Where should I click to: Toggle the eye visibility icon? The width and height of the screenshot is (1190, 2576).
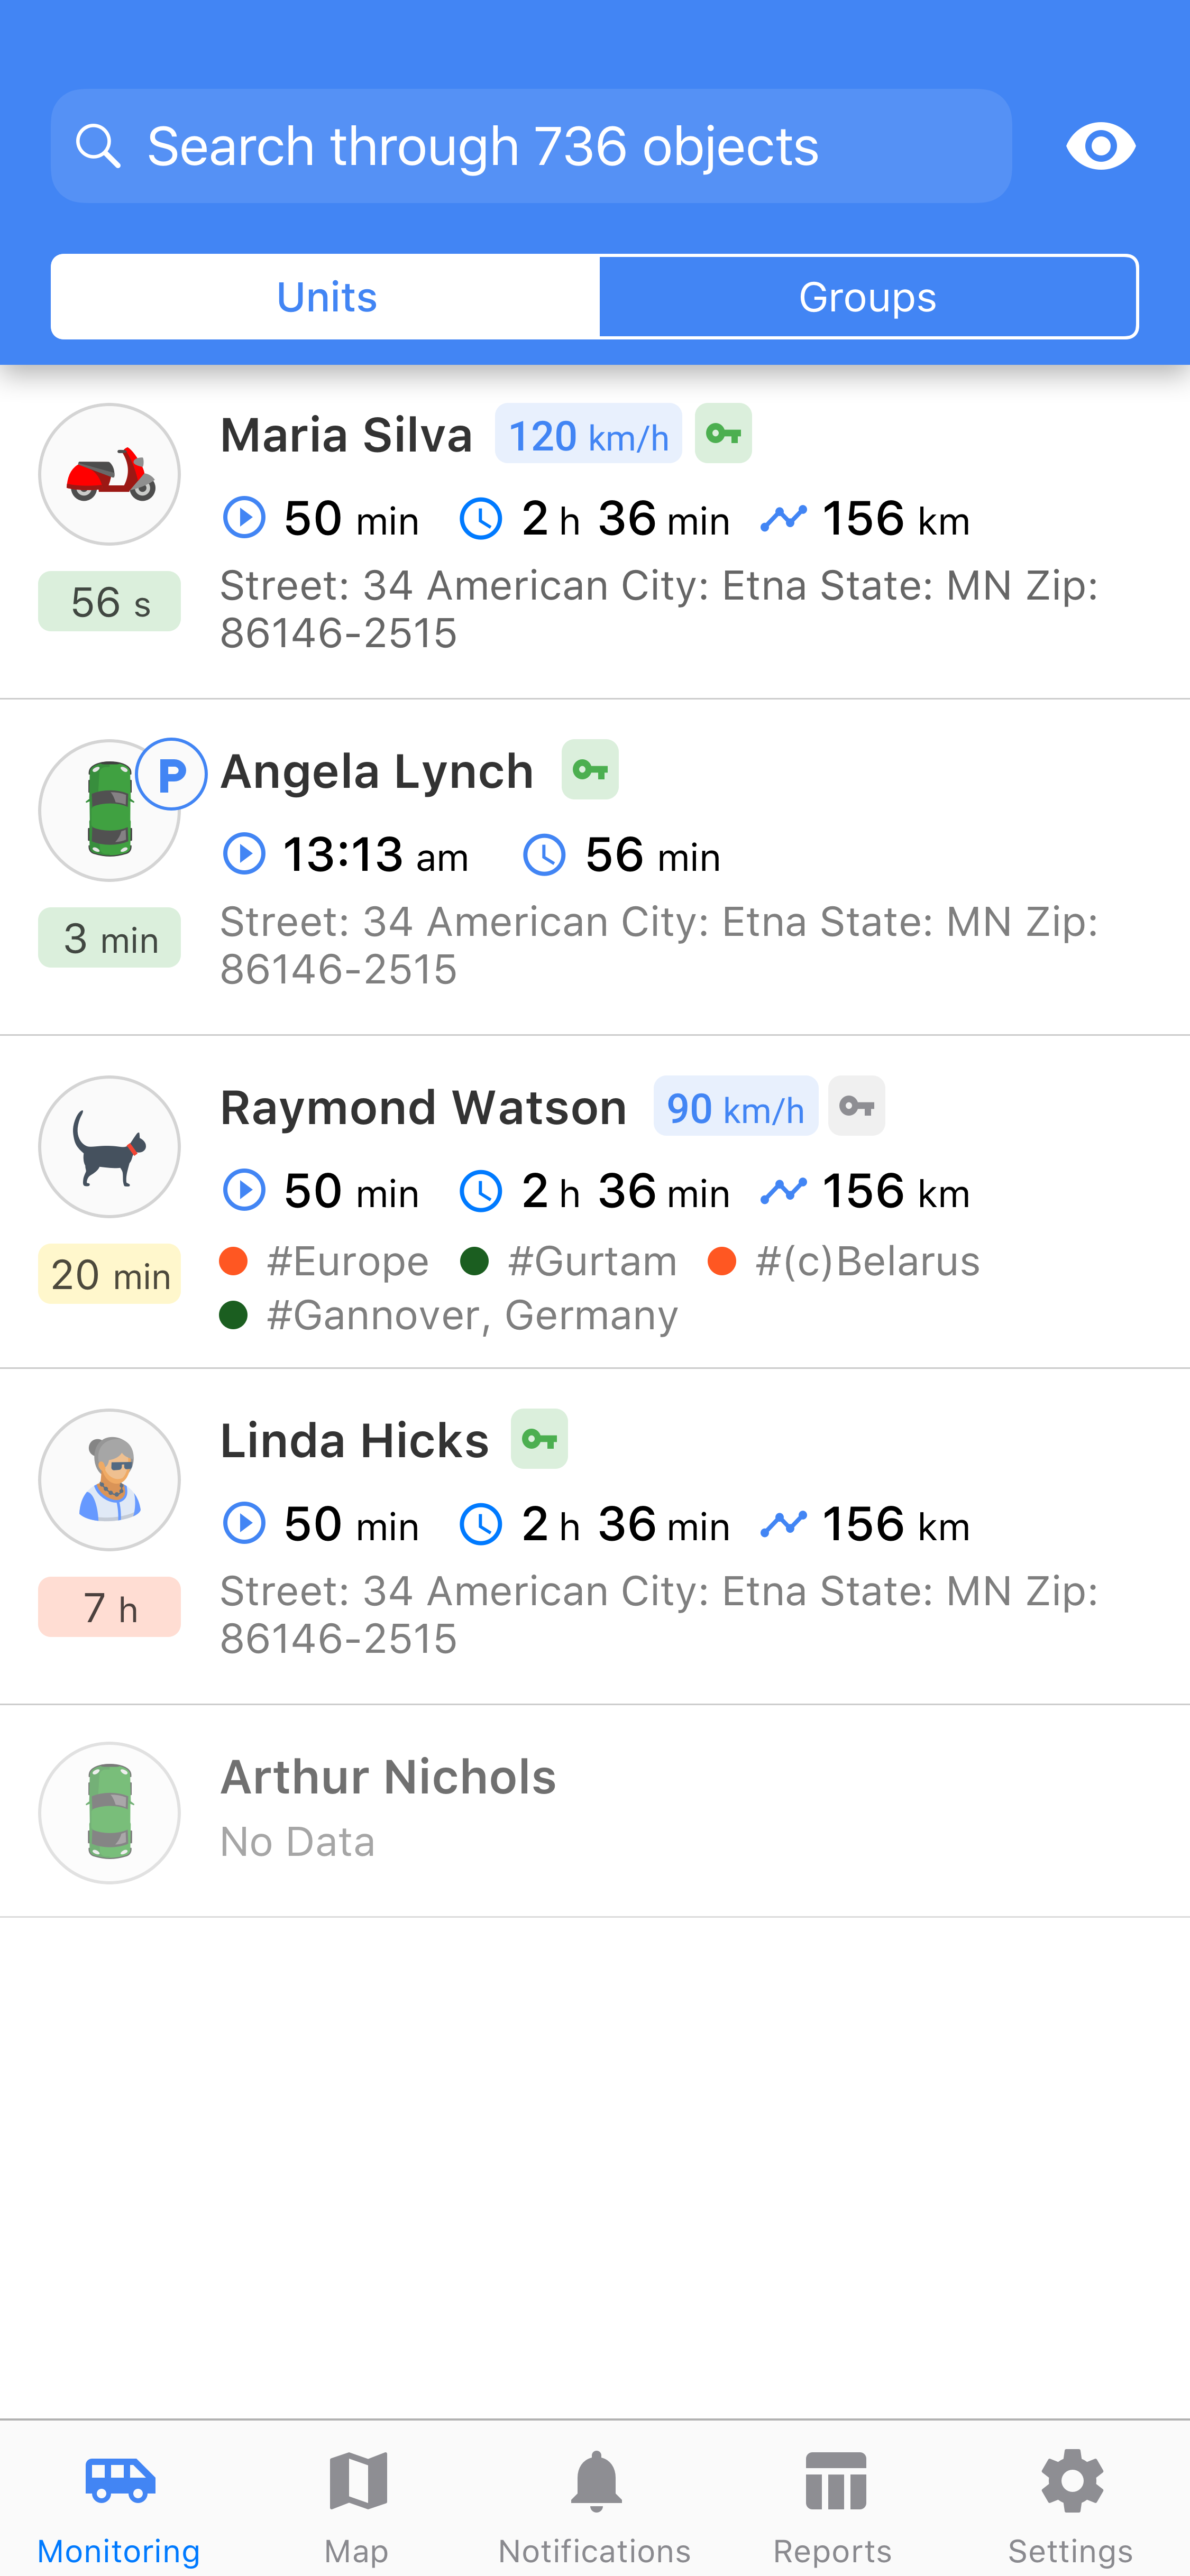1100,146
